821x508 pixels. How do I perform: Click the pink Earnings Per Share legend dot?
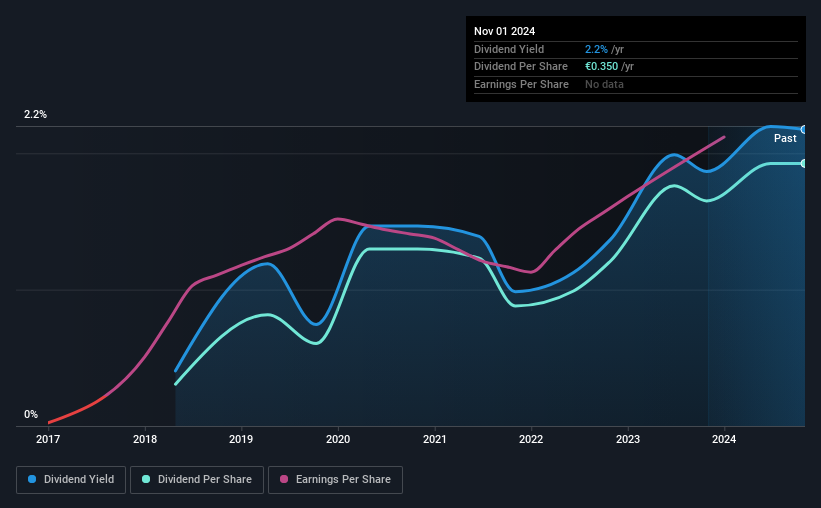pos(284,479)
